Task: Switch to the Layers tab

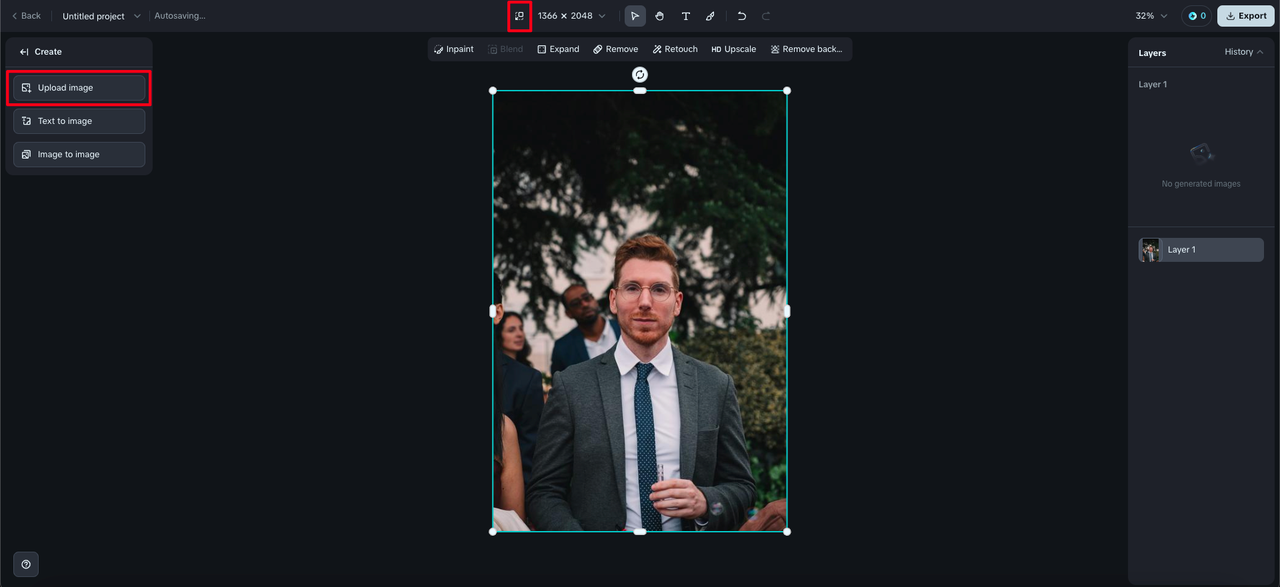Action: 1152,52
